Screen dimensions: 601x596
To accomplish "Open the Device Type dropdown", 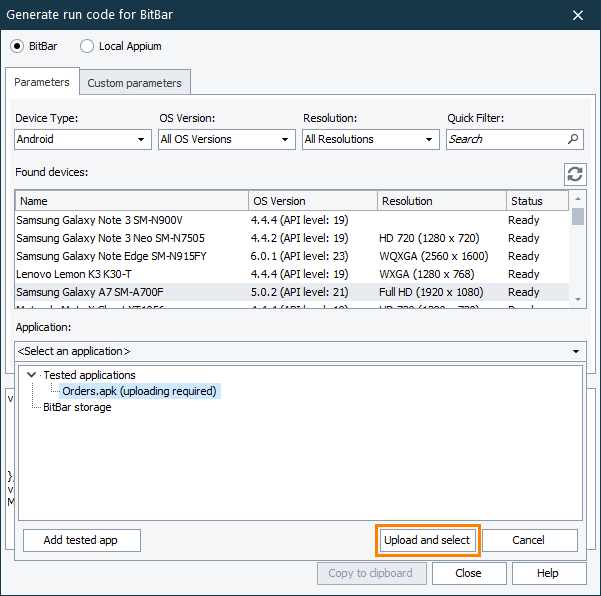I will (x=83, y=139).
